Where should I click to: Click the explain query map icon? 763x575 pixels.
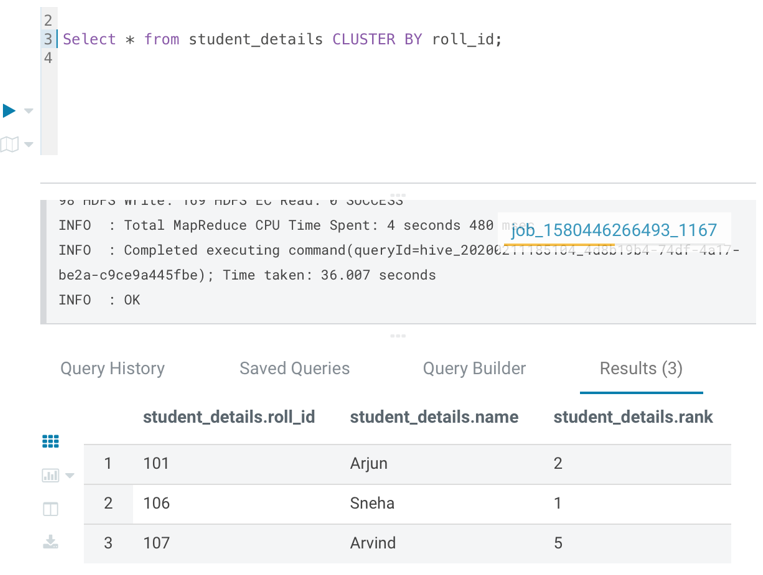(x=10, y=144)
